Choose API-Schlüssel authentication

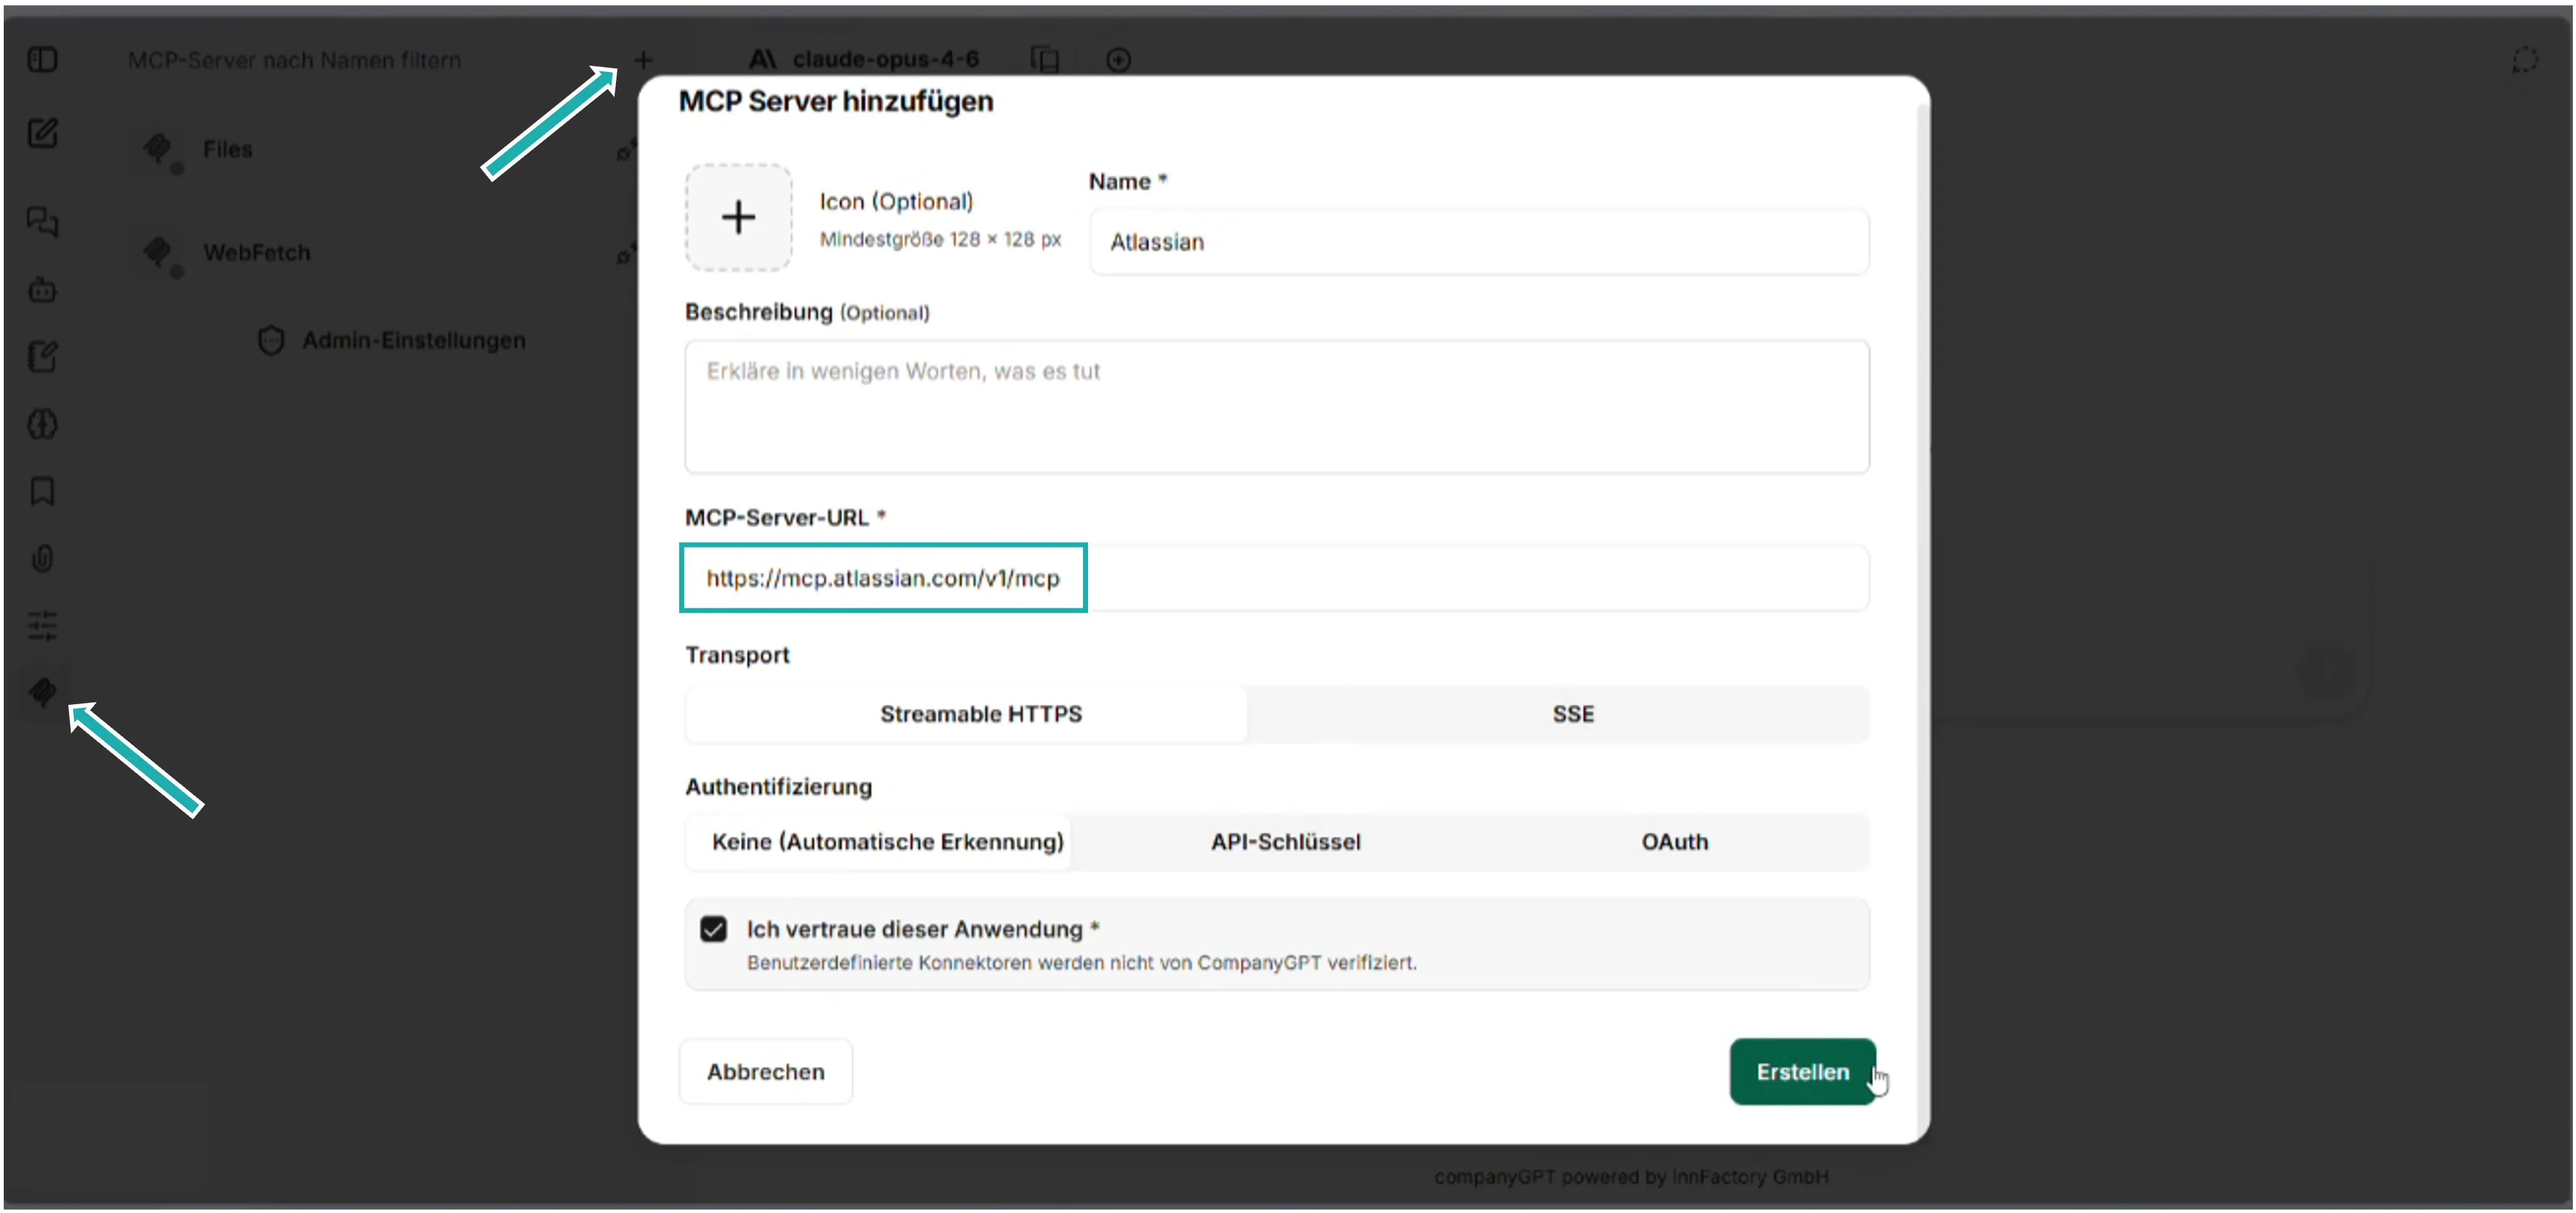pos(1285,842)
